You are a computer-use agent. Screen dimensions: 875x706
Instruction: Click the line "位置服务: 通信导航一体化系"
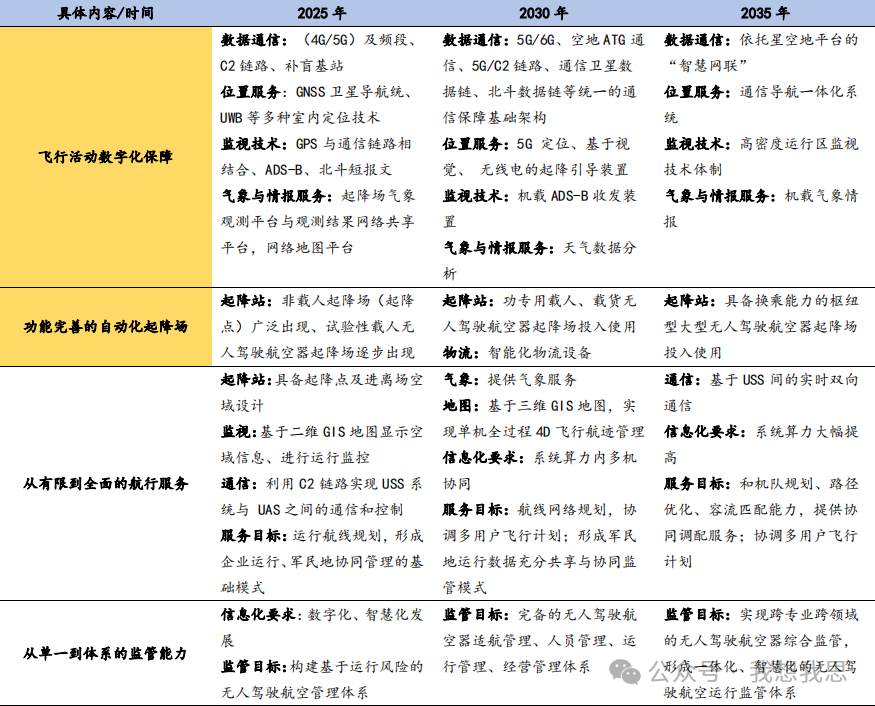(x=761, y=92)
